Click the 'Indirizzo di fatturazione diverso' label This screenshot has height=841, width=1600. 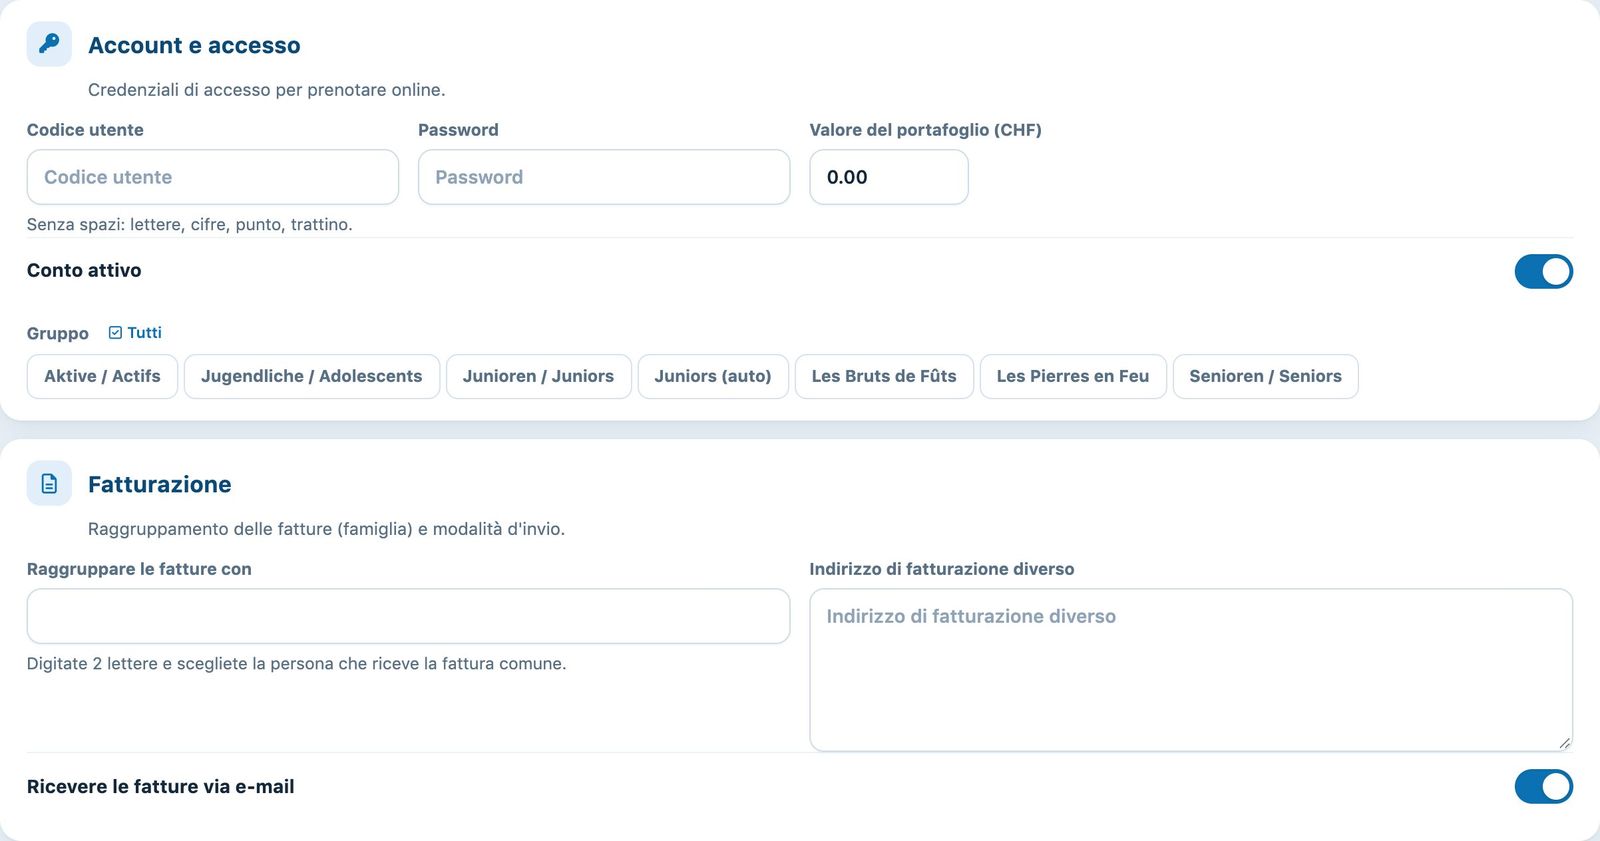(x=942, y=569)
